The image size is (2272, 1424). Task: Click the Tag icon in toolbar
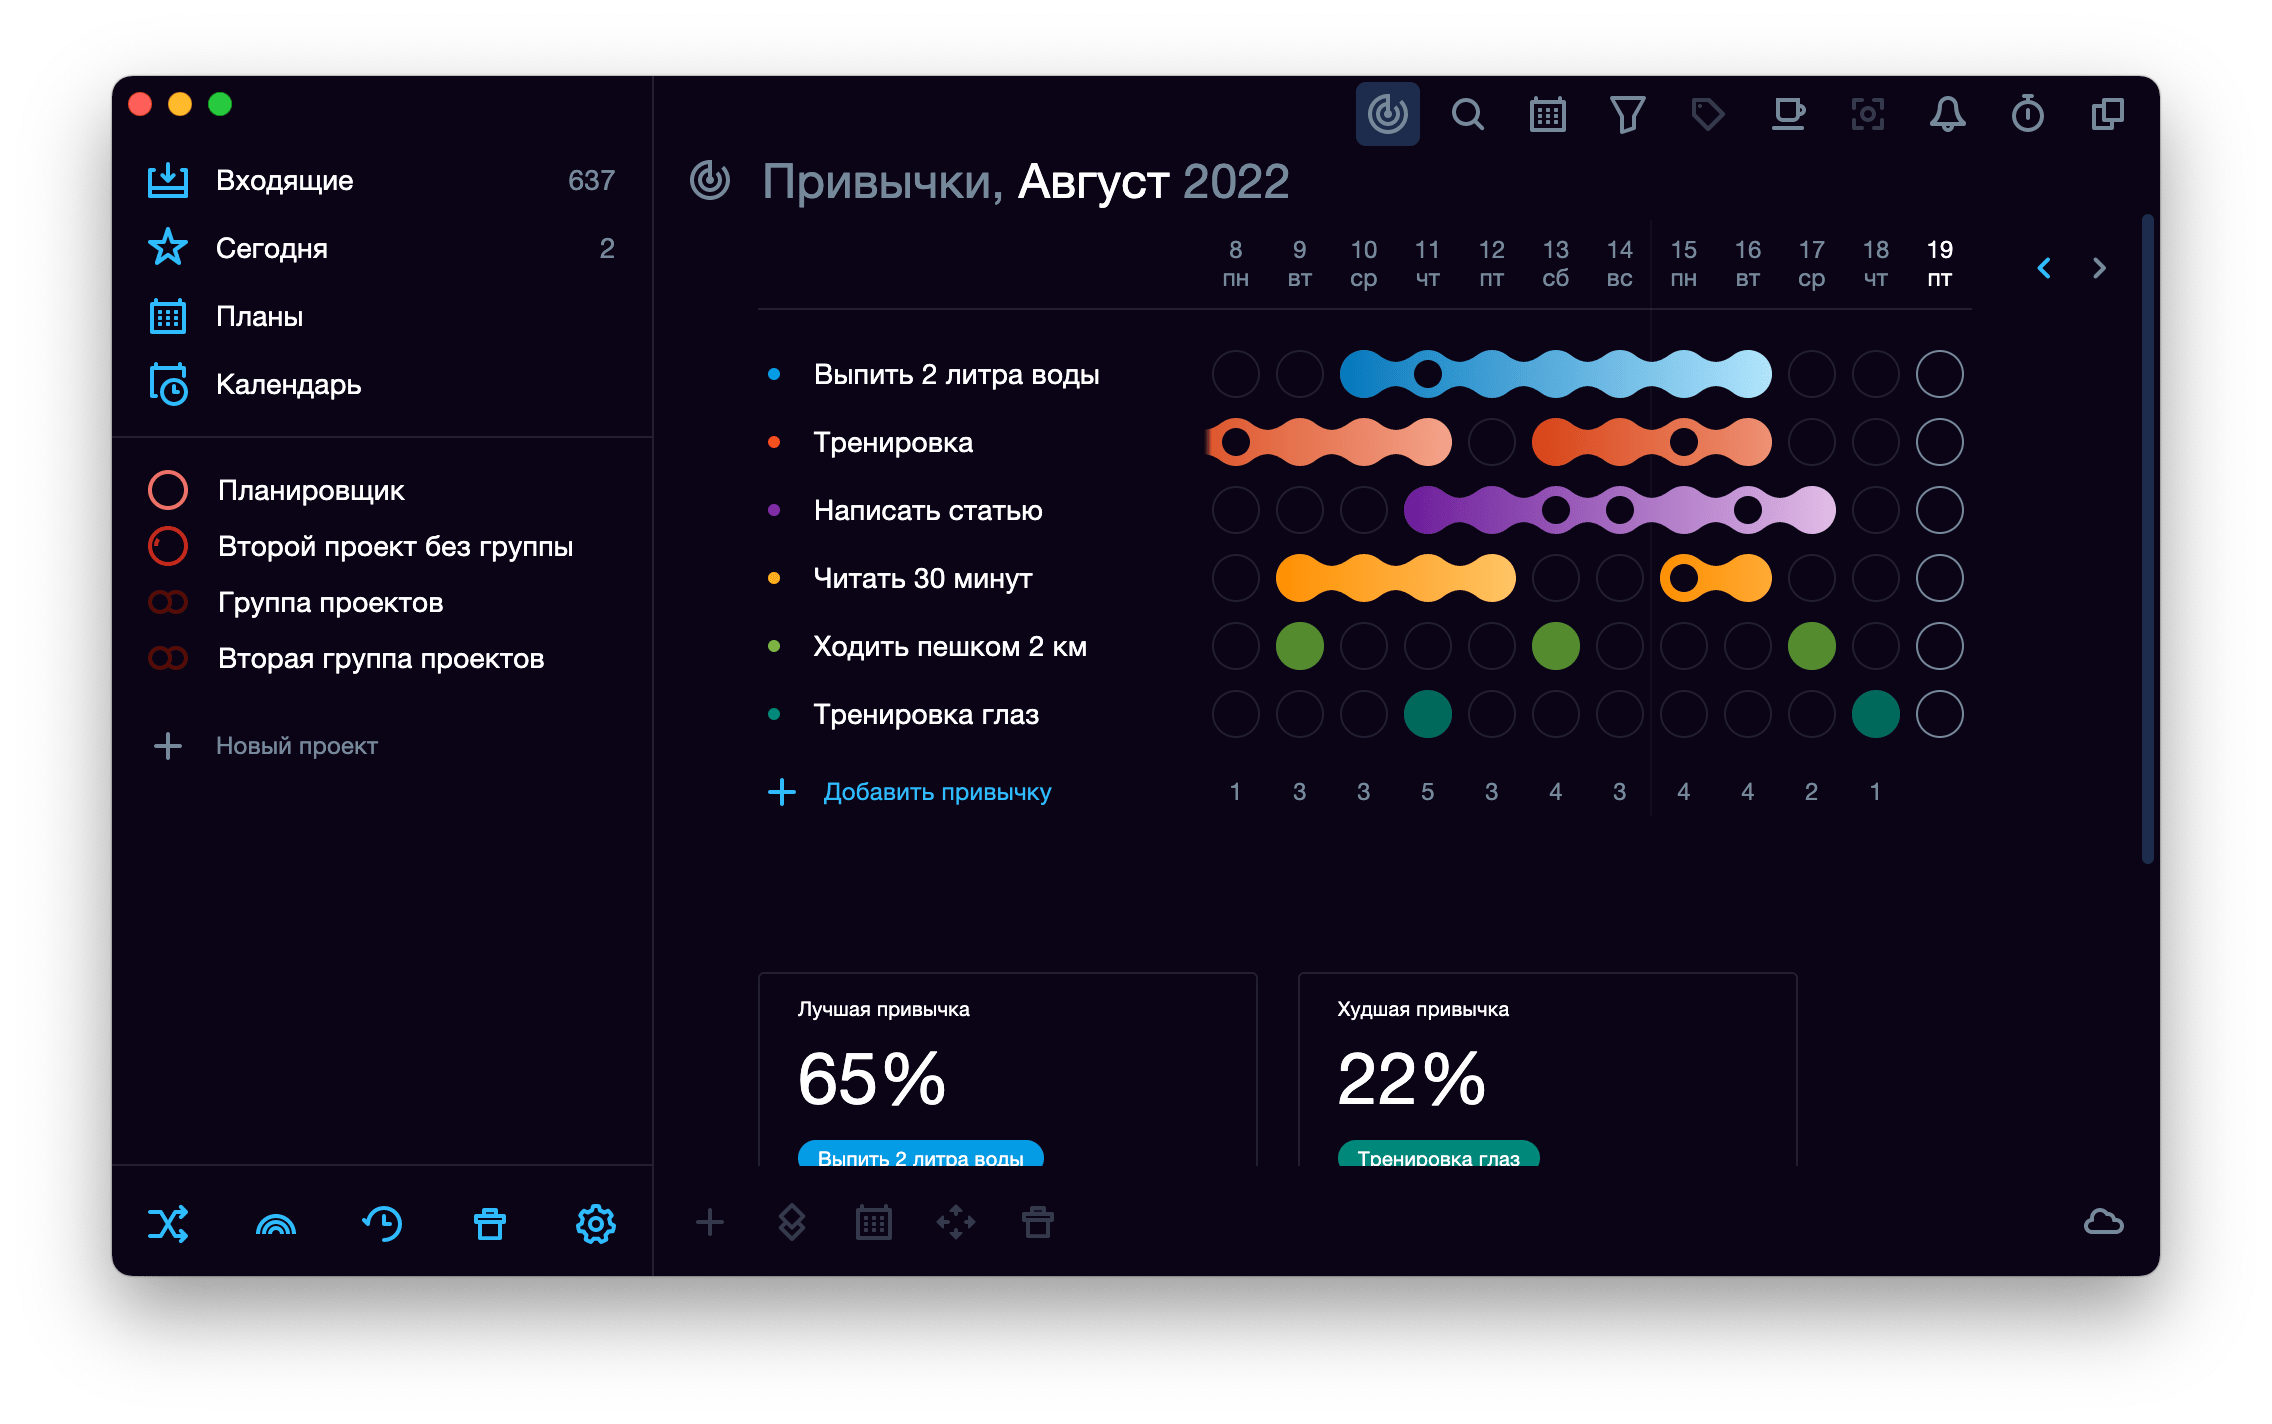[1707, 114]
